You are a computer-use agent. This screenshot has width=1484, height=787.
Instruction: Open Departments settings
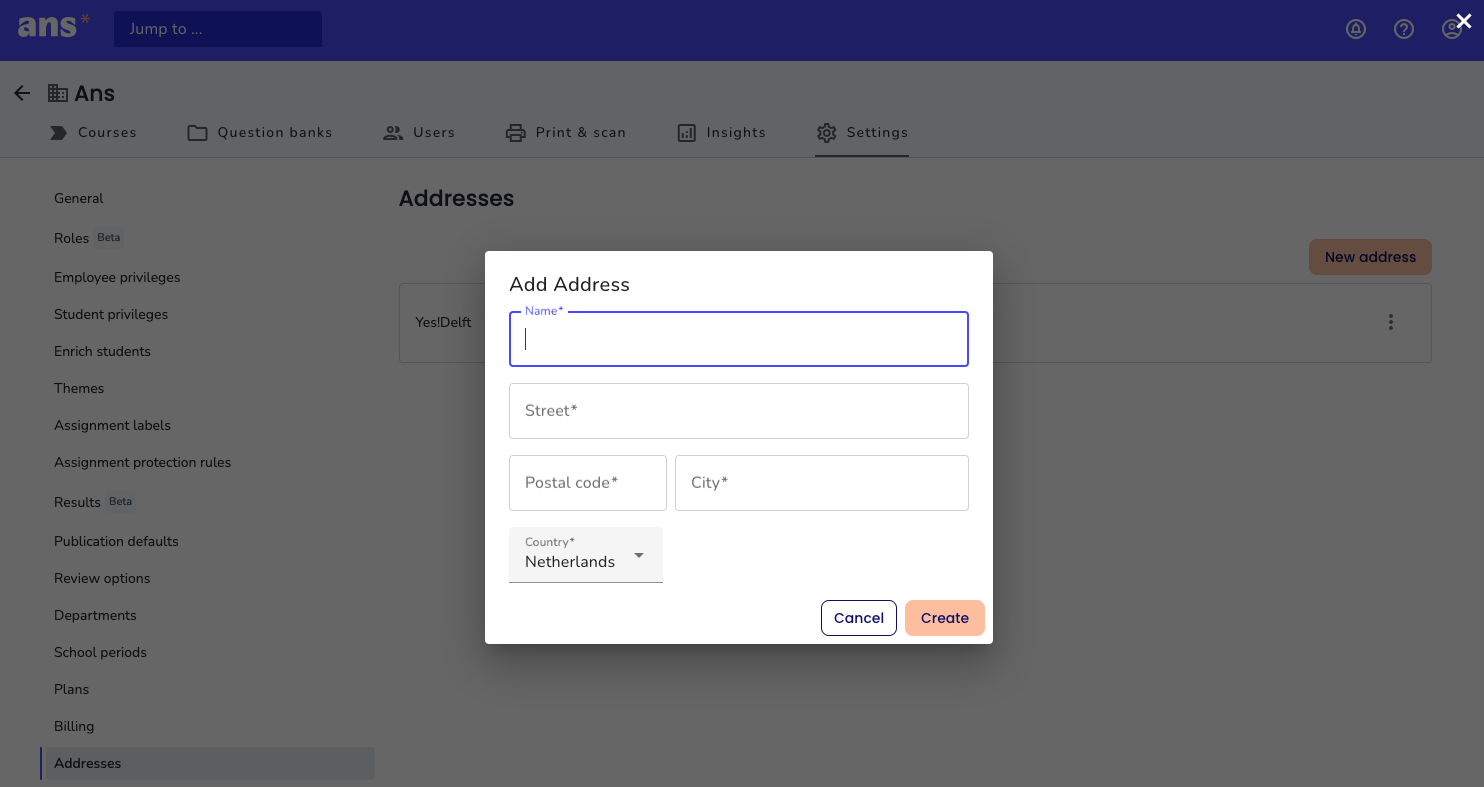(95, 615)
